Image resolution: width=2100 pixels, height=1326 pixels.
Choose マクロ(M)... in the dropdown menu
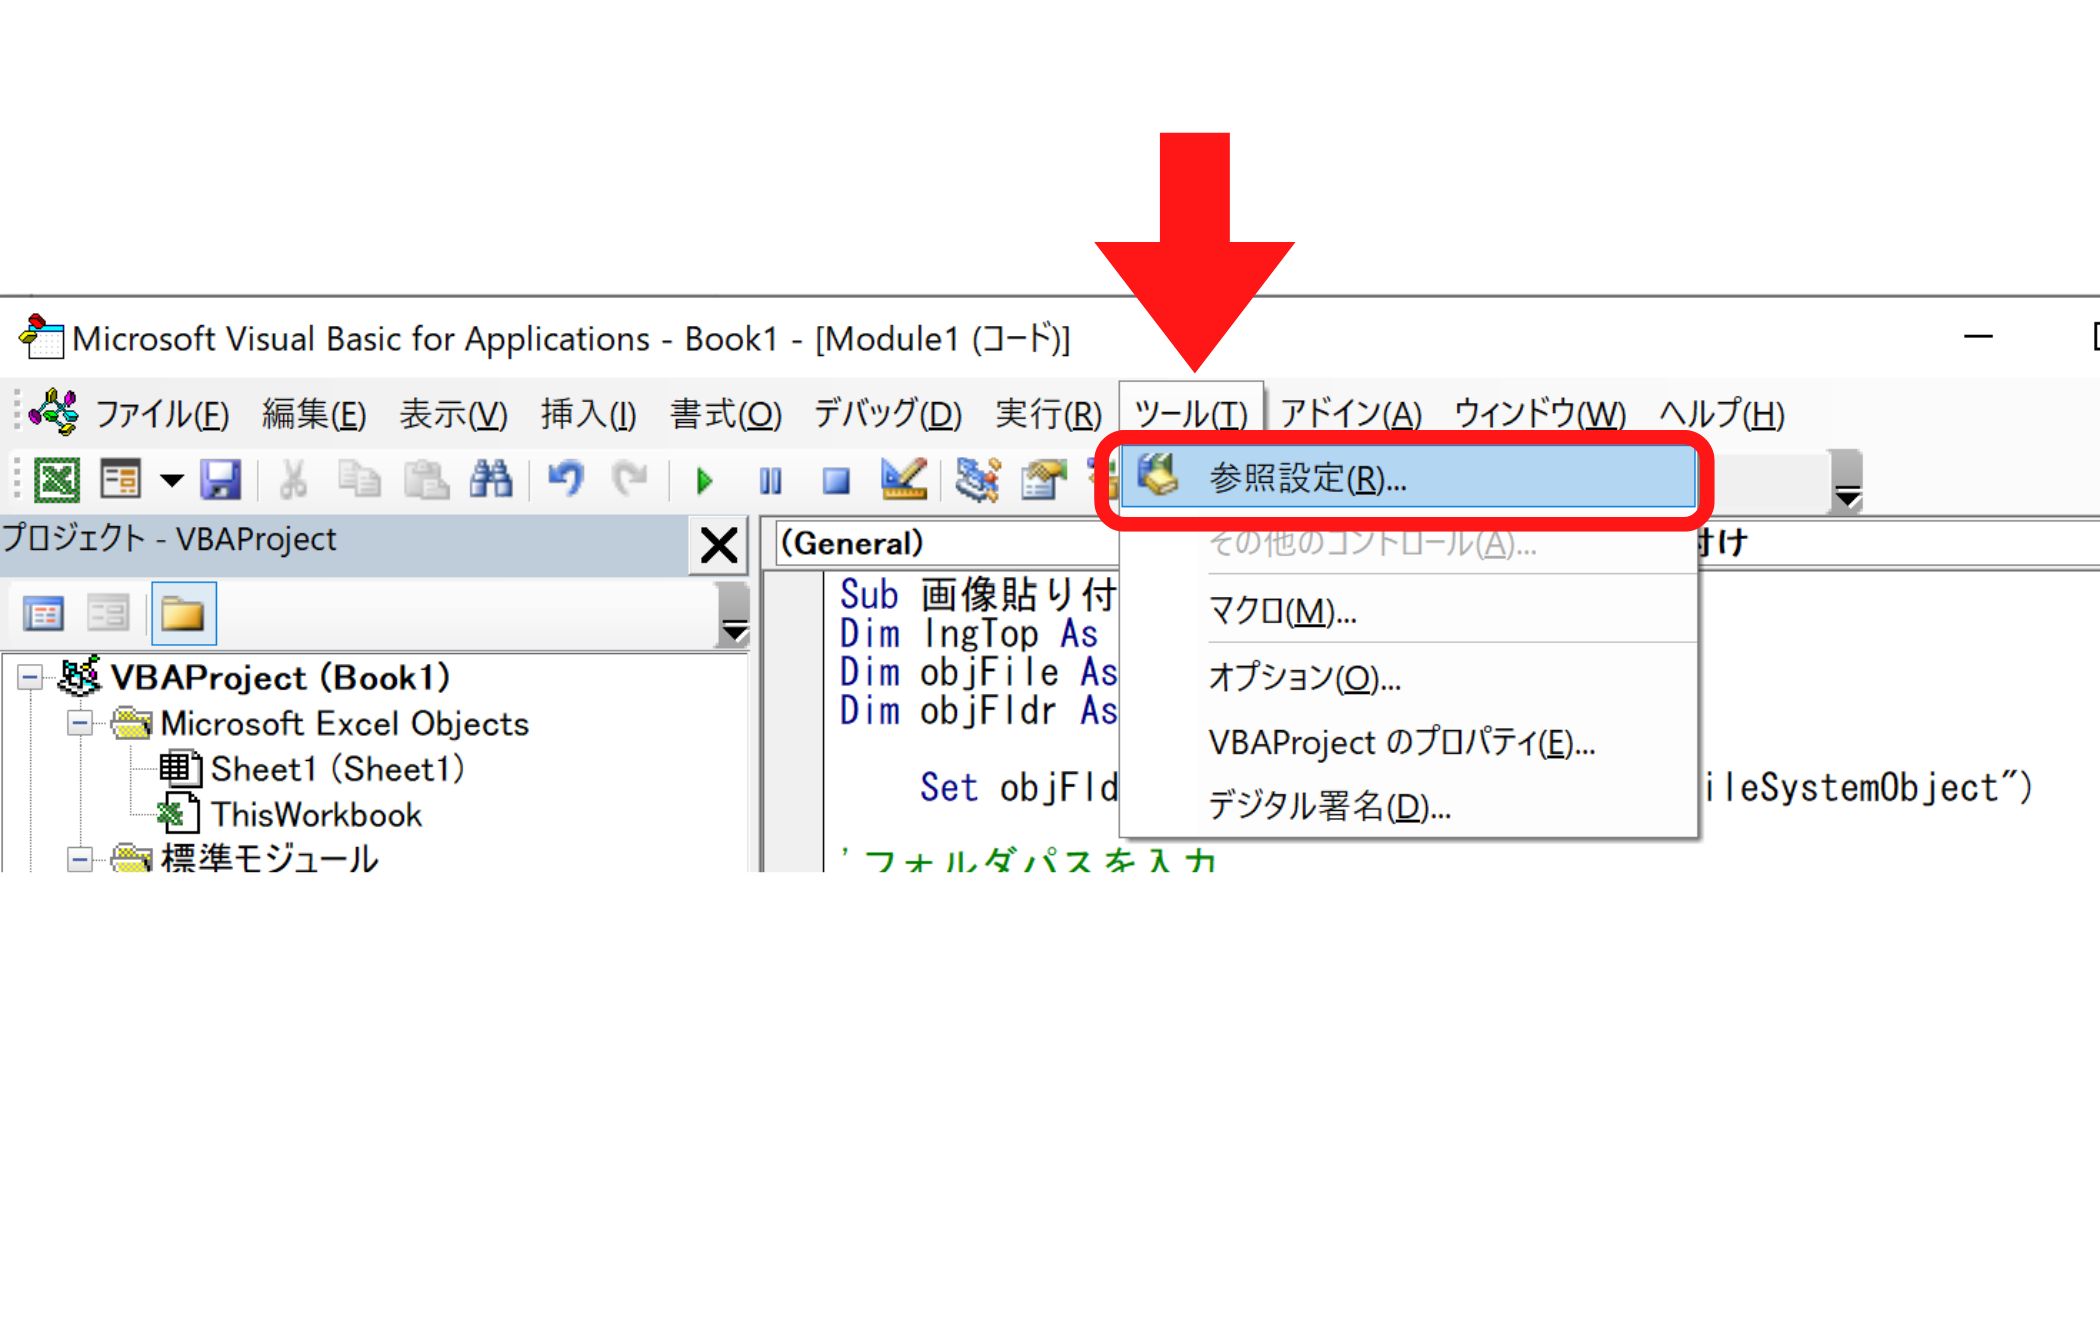(x=1409, y=610)
